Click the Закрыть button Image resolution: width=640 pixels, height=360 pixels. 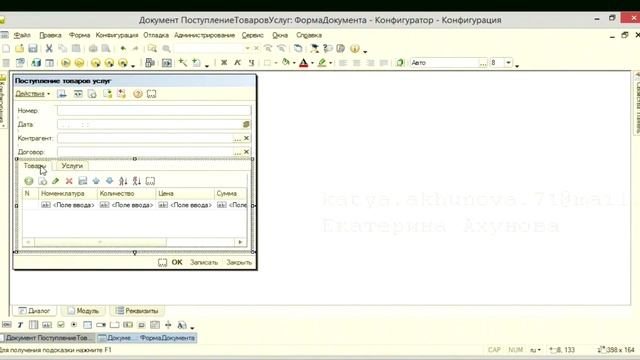(239, 262)
